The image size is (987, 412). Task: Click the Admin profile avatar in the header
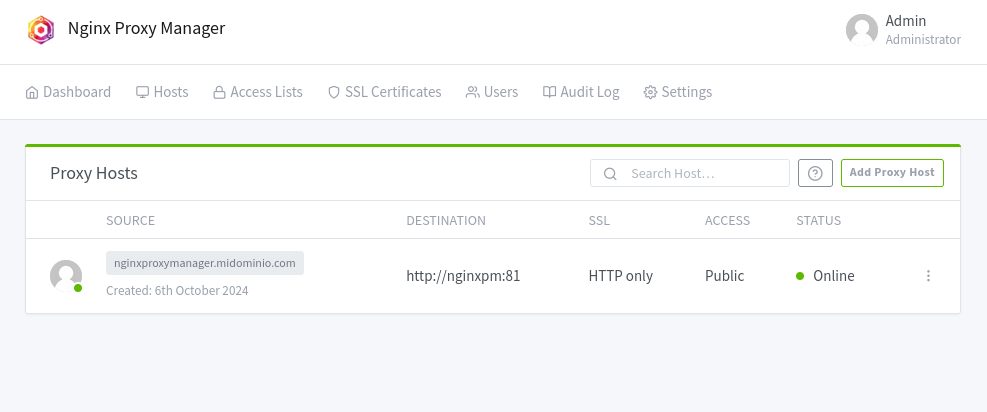[x=861, y=30]
